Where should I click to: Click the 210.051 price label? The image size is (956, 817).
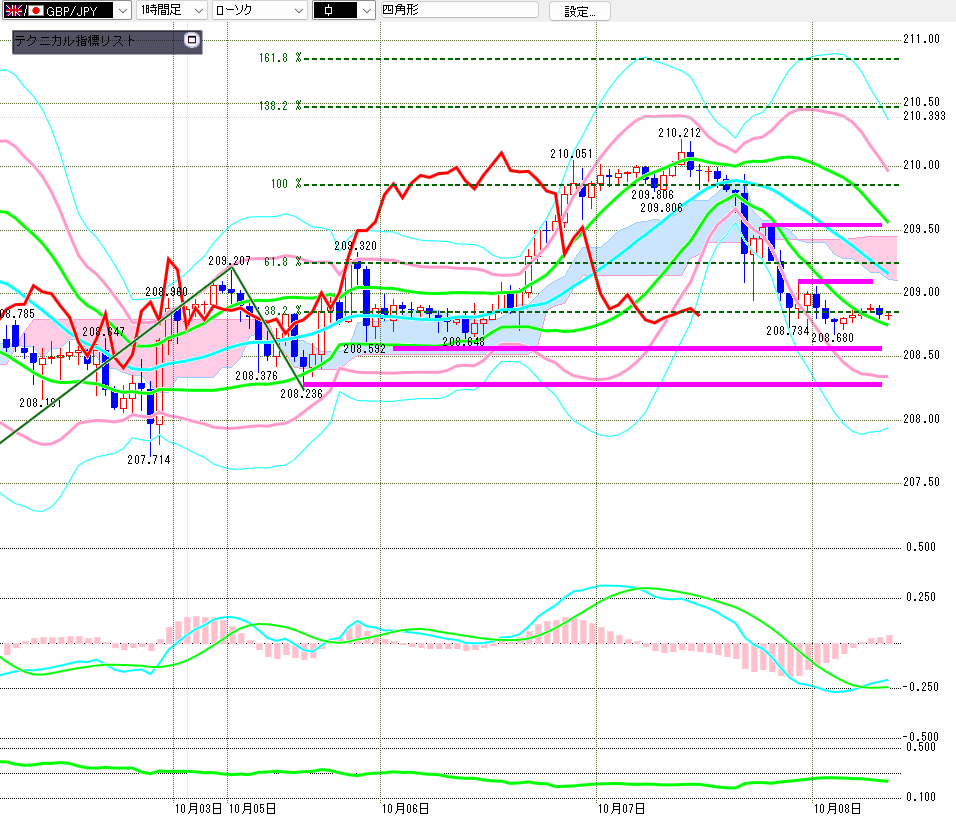571,154
